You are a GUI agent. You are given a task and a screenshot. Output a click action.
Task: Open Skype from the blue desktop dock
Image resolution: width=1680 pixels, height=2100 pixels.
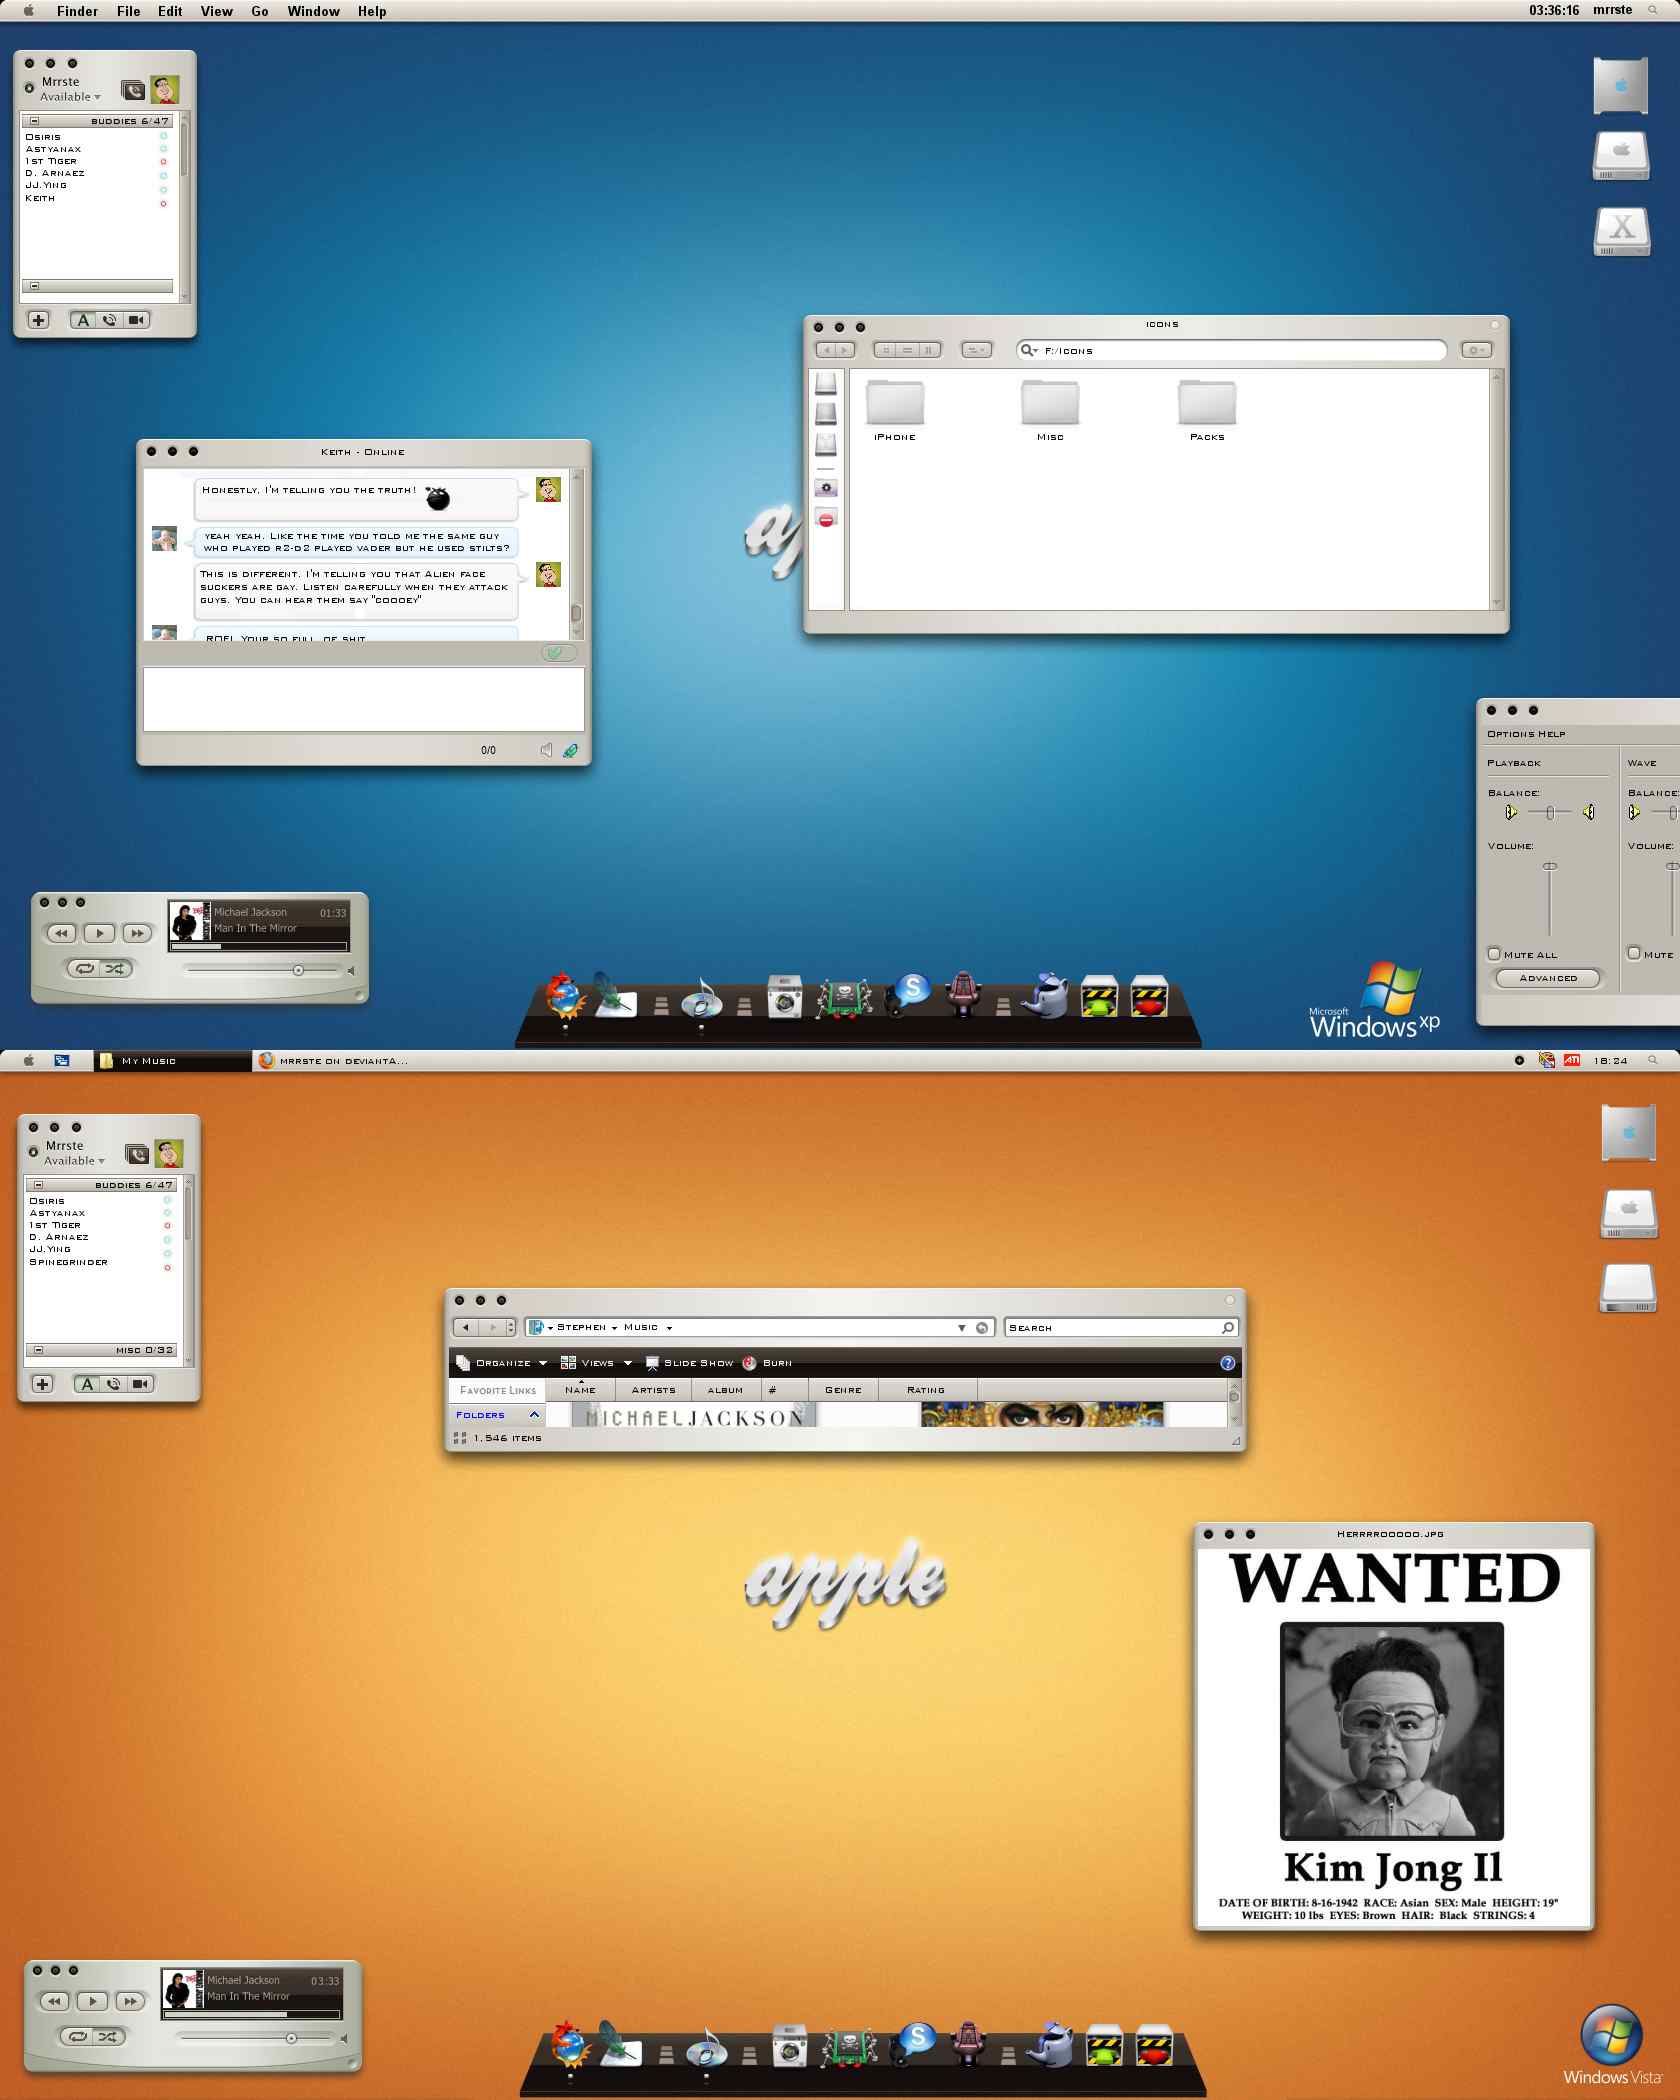pos(910,993)
